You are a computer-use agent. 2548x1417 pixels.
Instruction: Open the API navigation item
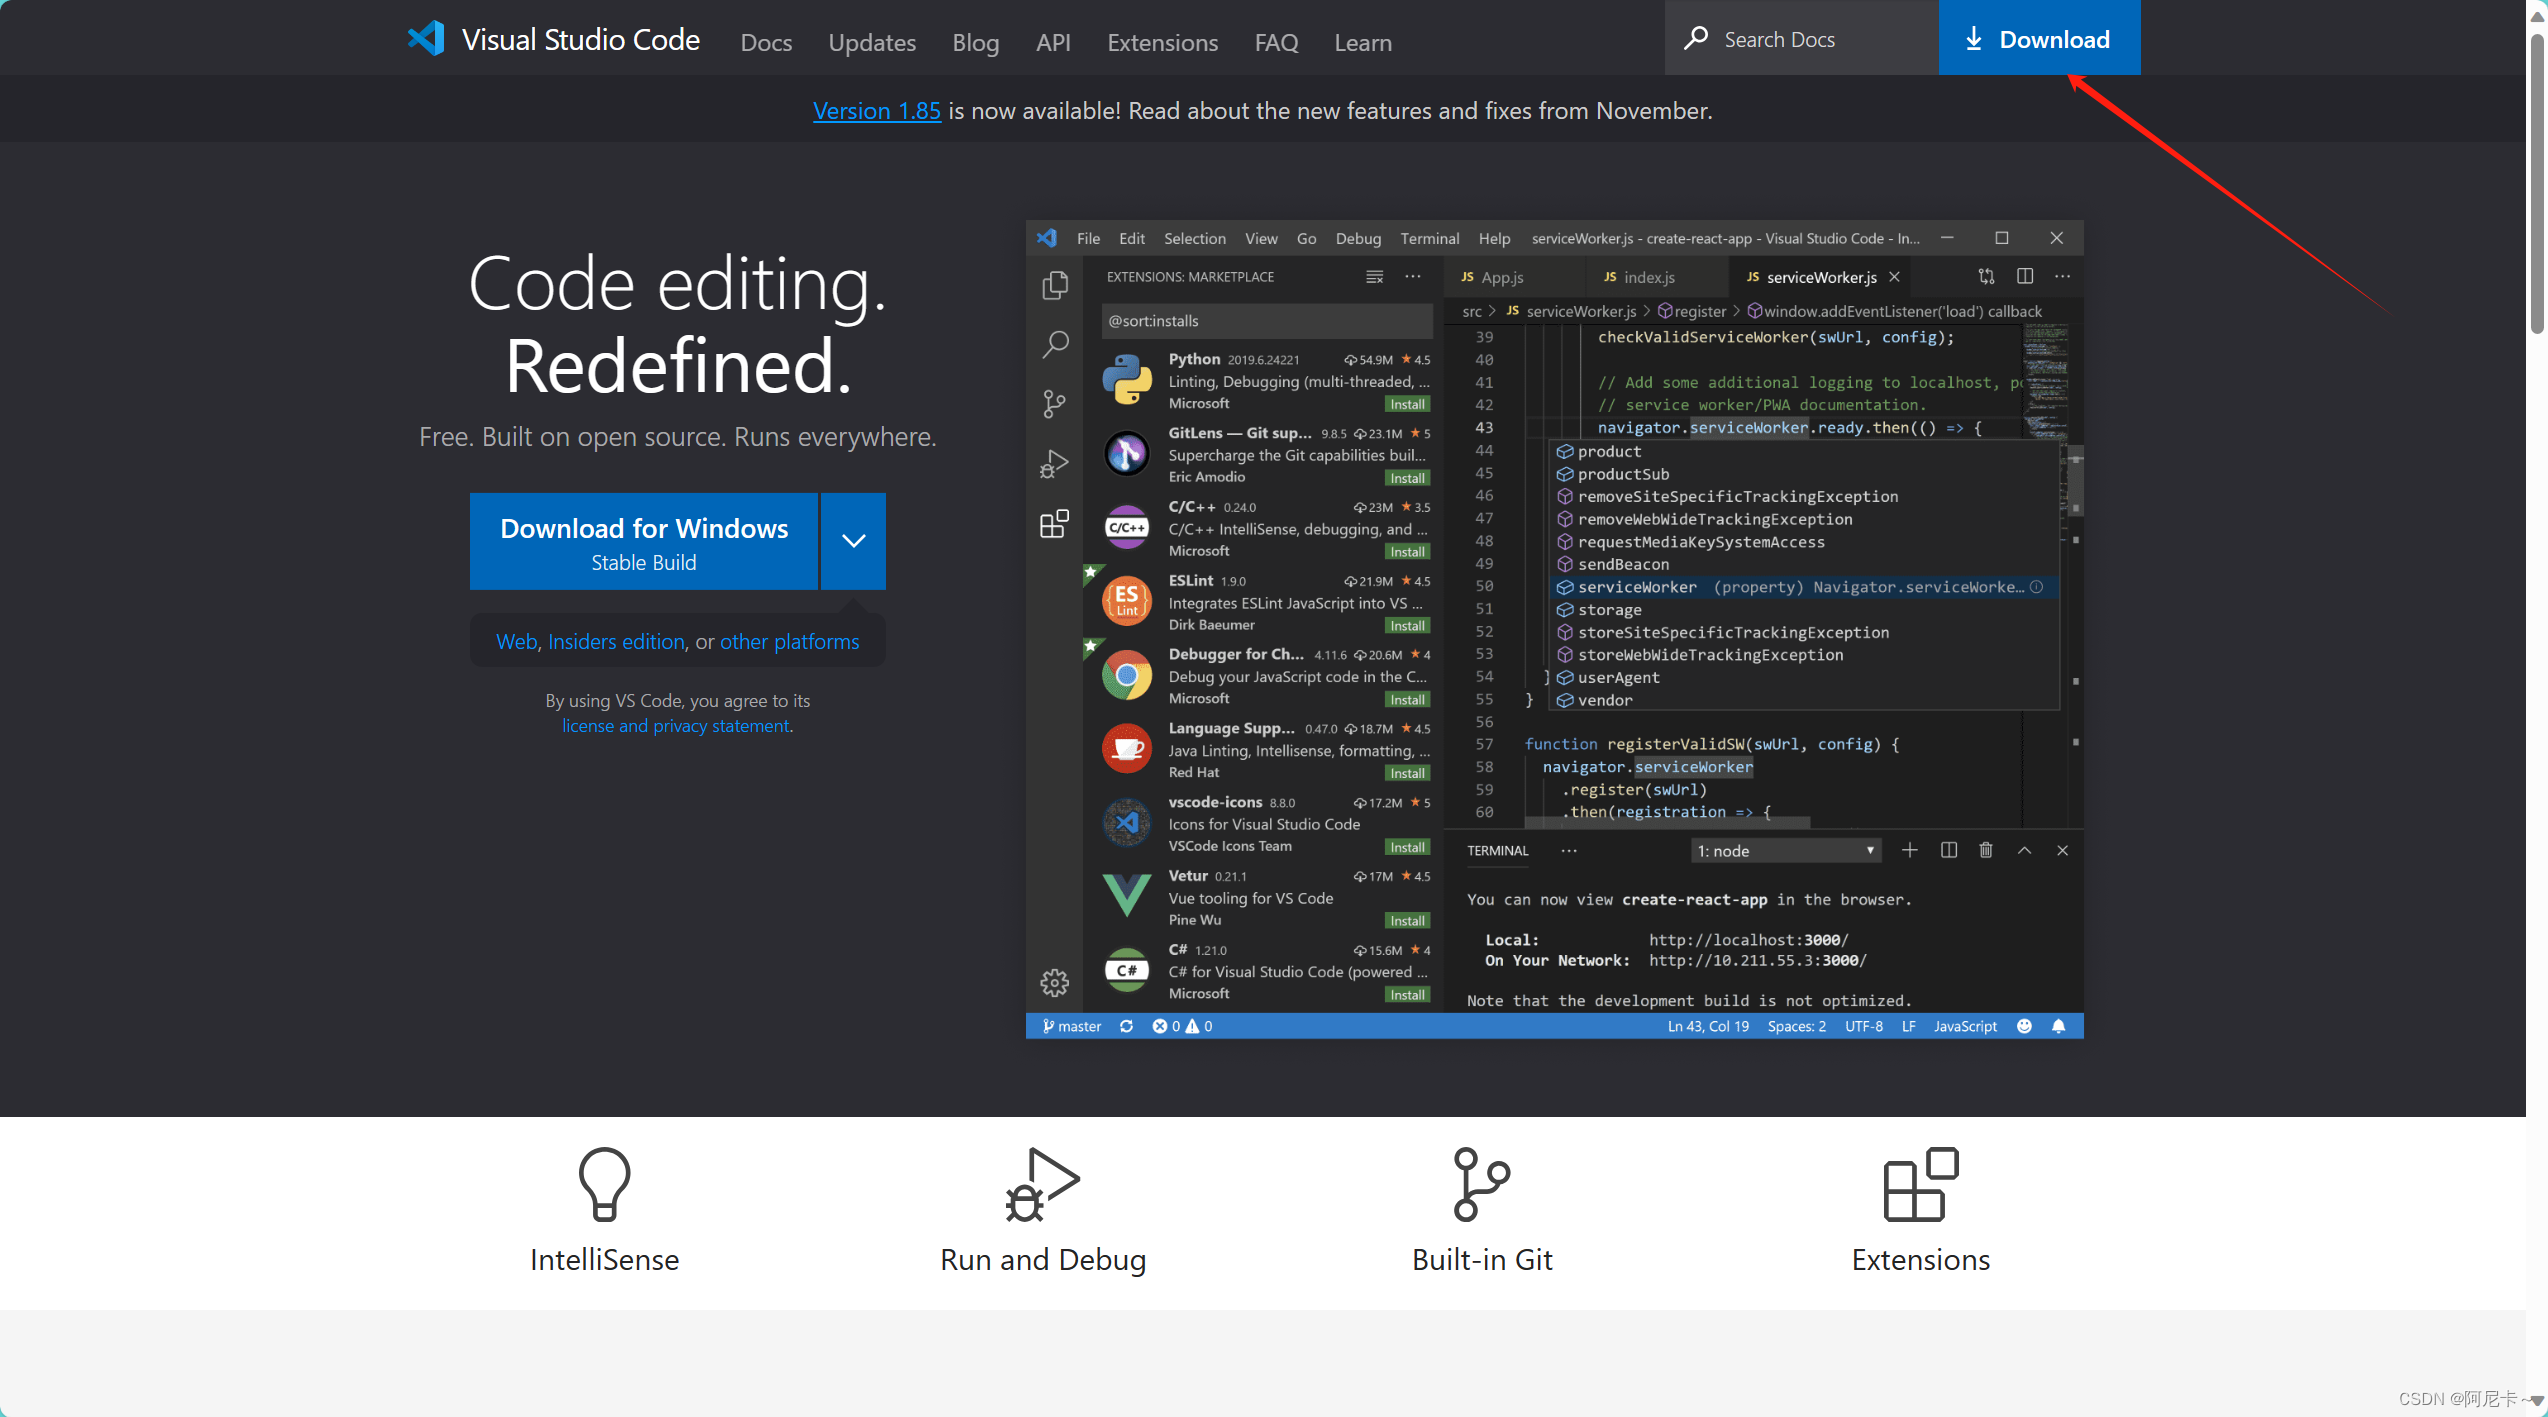[1053, 42]
